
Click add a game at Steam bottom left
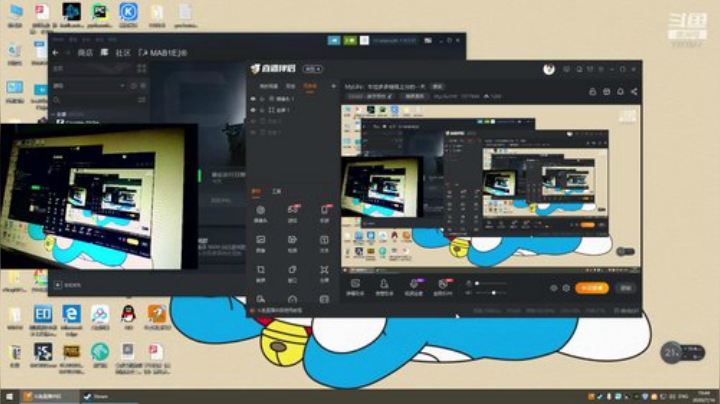click(68, 285)
